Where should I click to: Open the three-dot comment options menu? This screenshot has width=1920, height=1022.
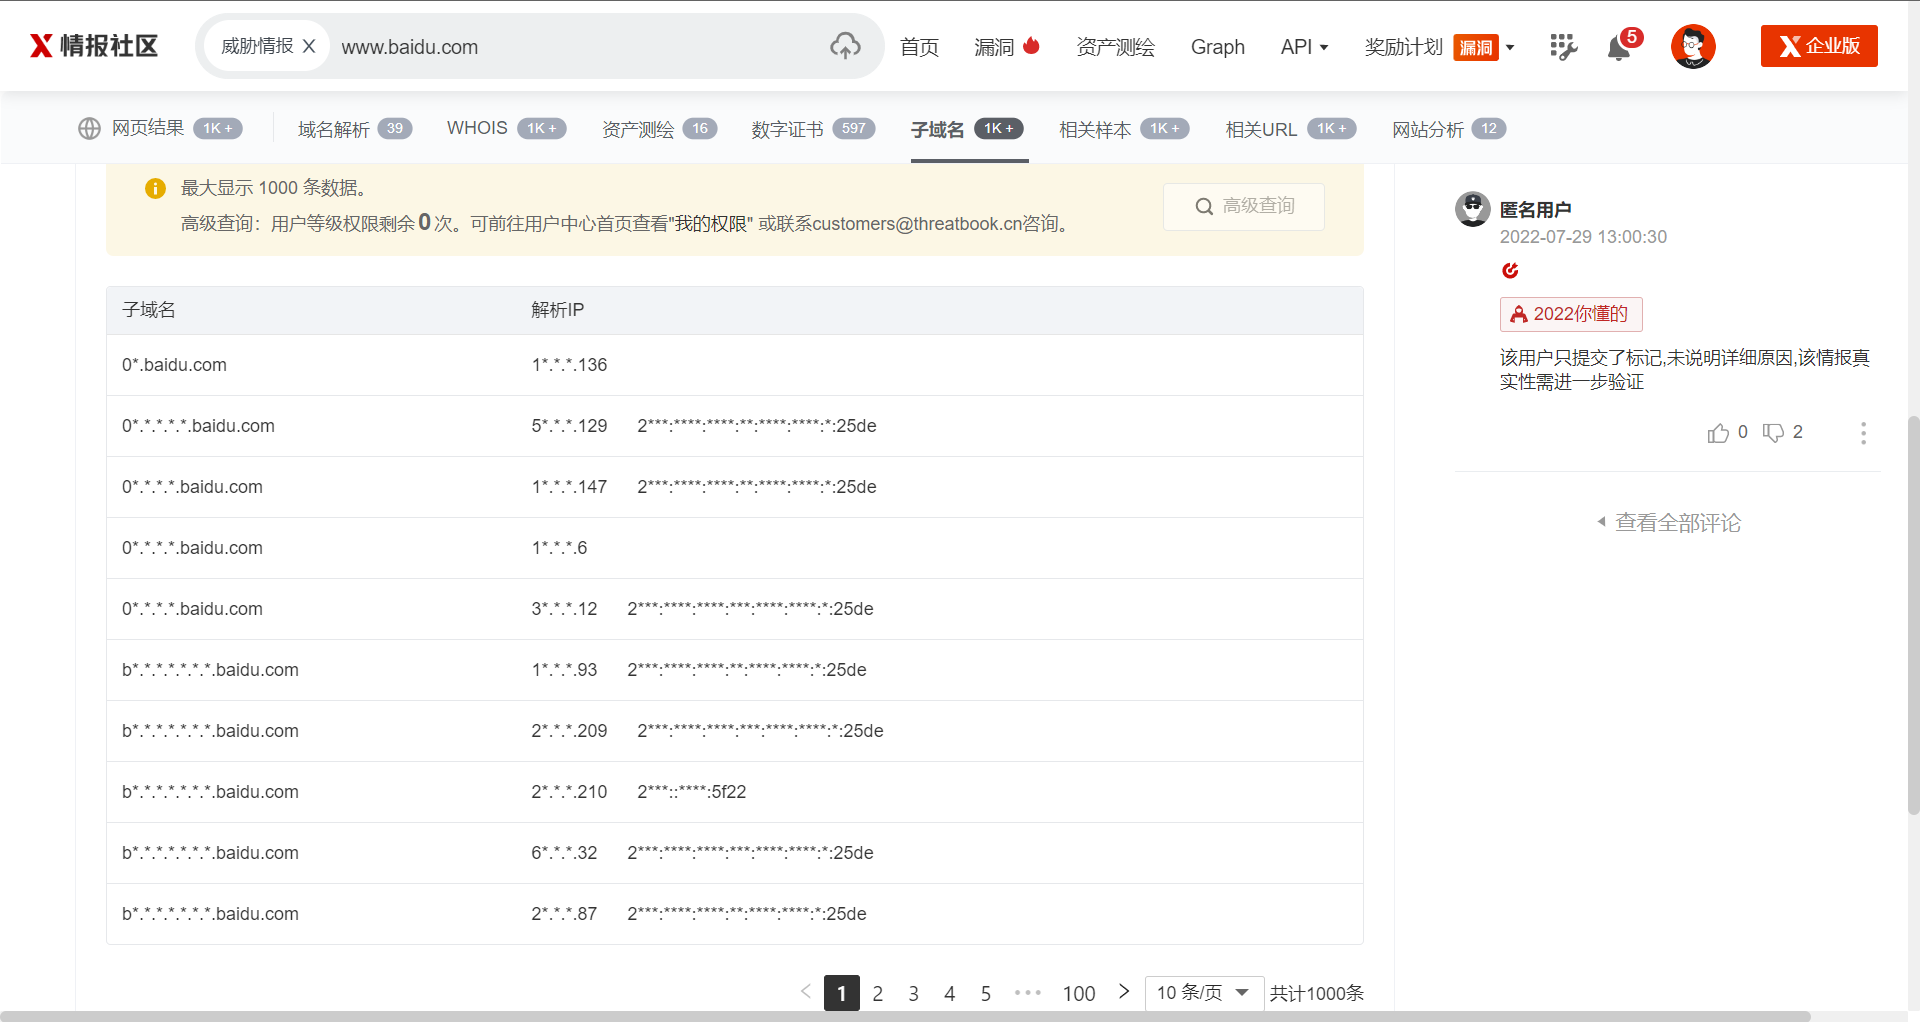tap(1863, 433)
